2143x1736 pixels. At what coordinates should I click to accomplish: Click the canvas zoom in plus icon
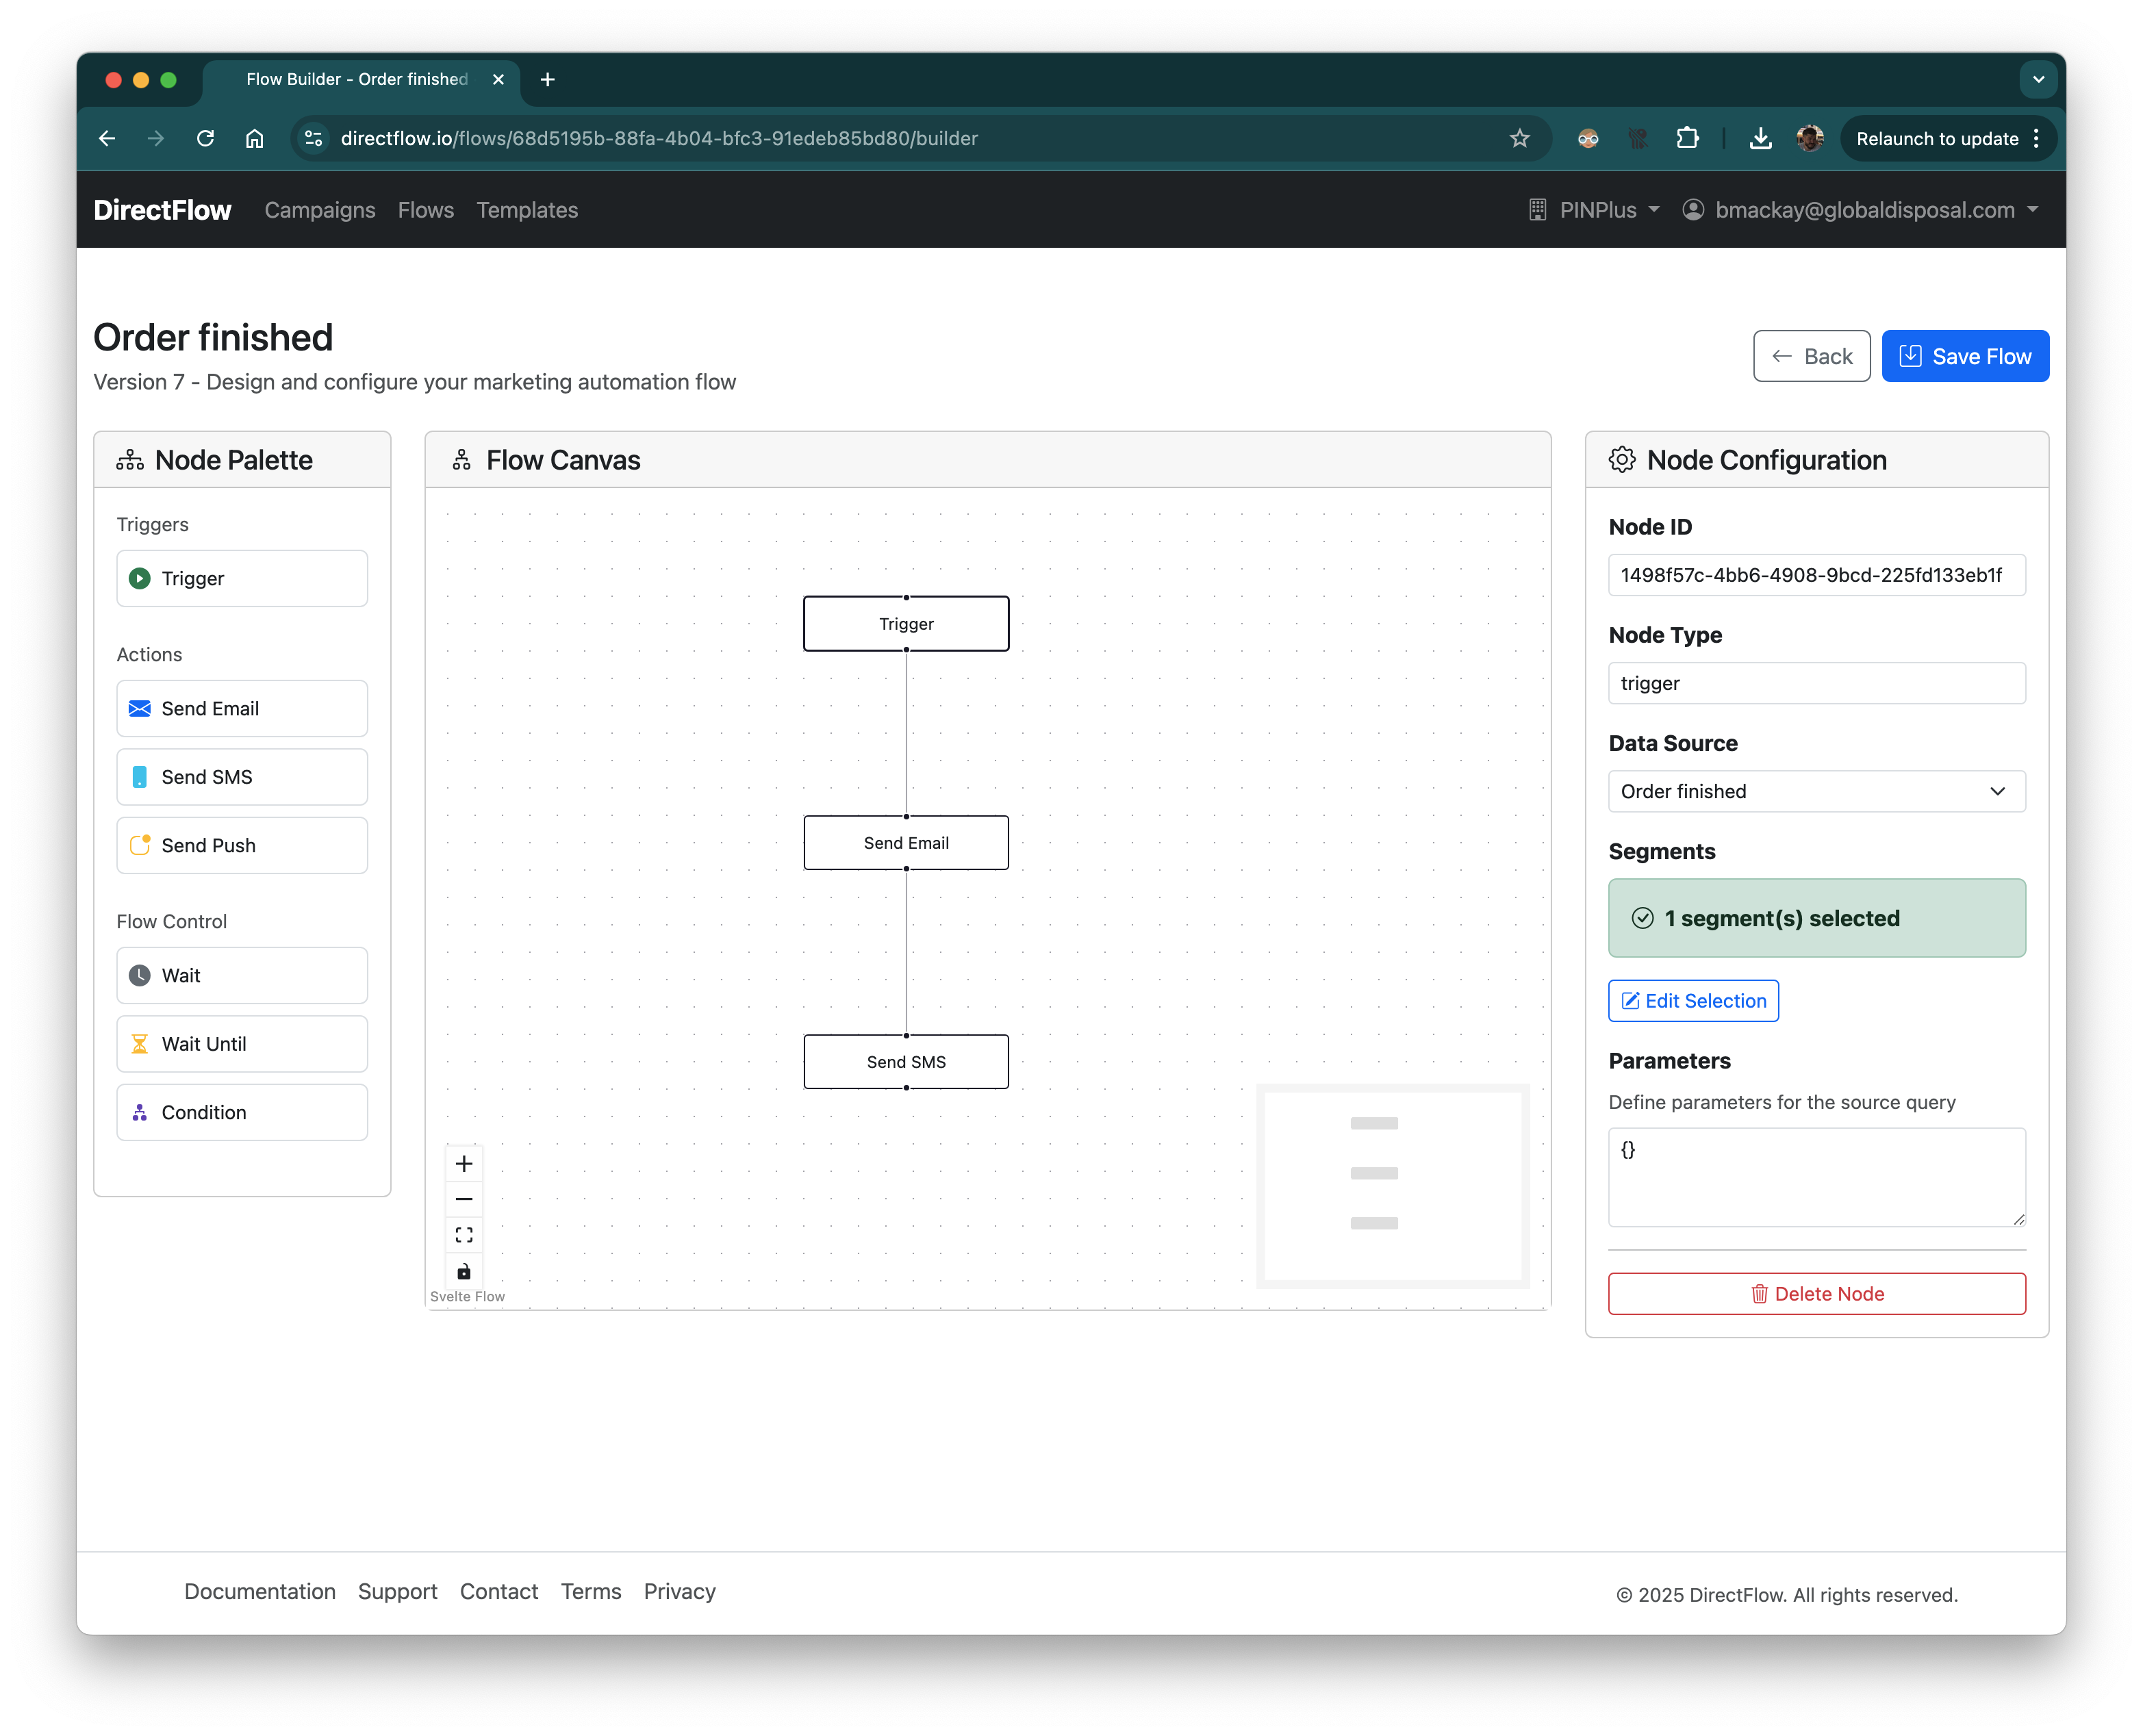tap(464, 1163)
